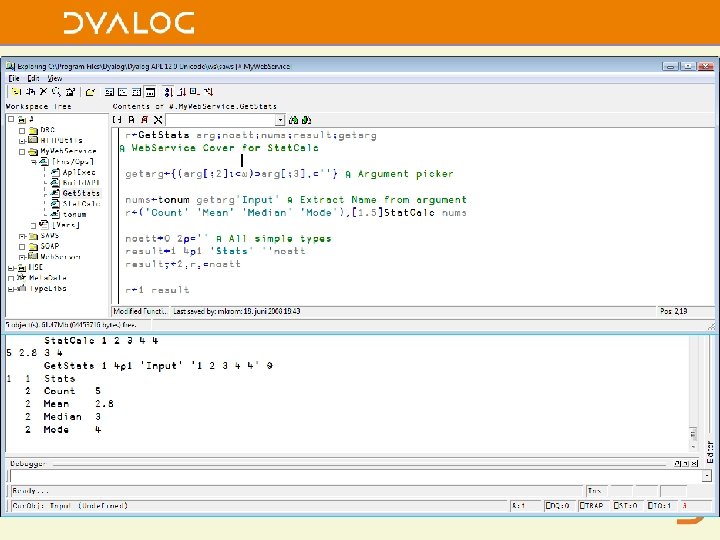This screenshot has width=720, height=540.
Task: Click the 'Pos 2,19' status cell
Action: (685, 311)
